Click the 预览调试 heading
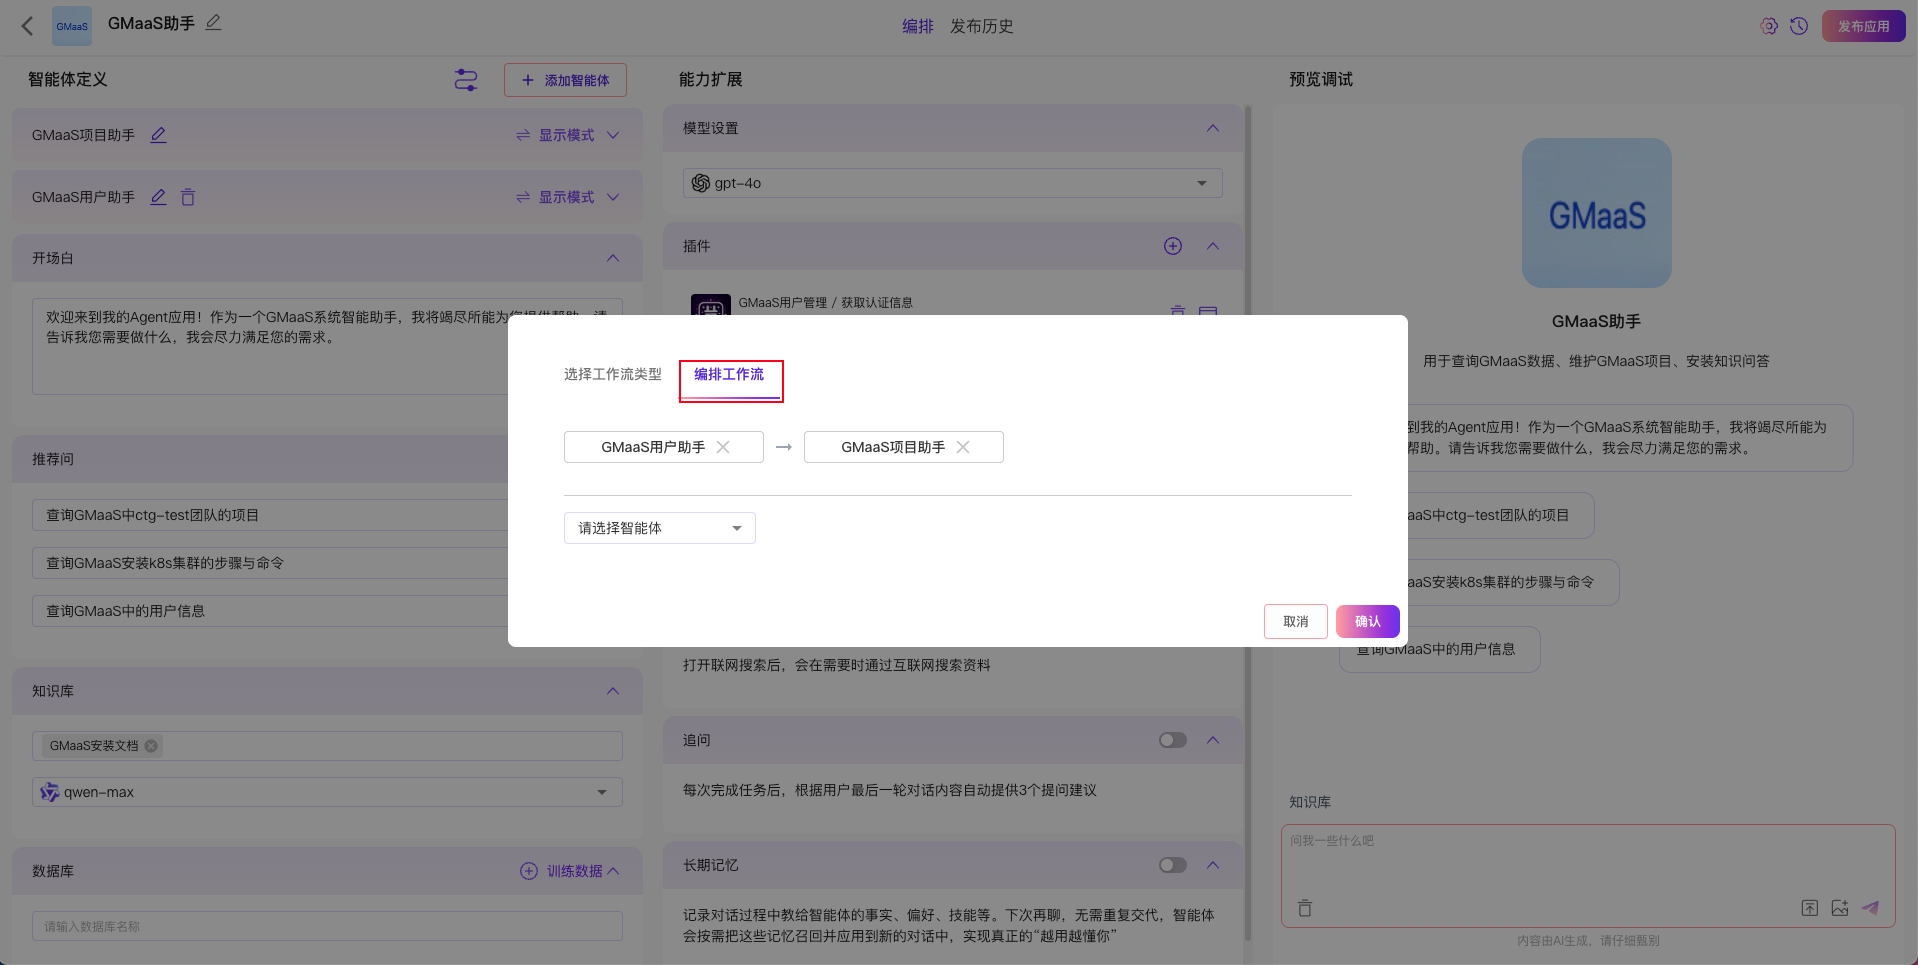Screen dimensions: 1918x965 click(x=1320, y=79)
